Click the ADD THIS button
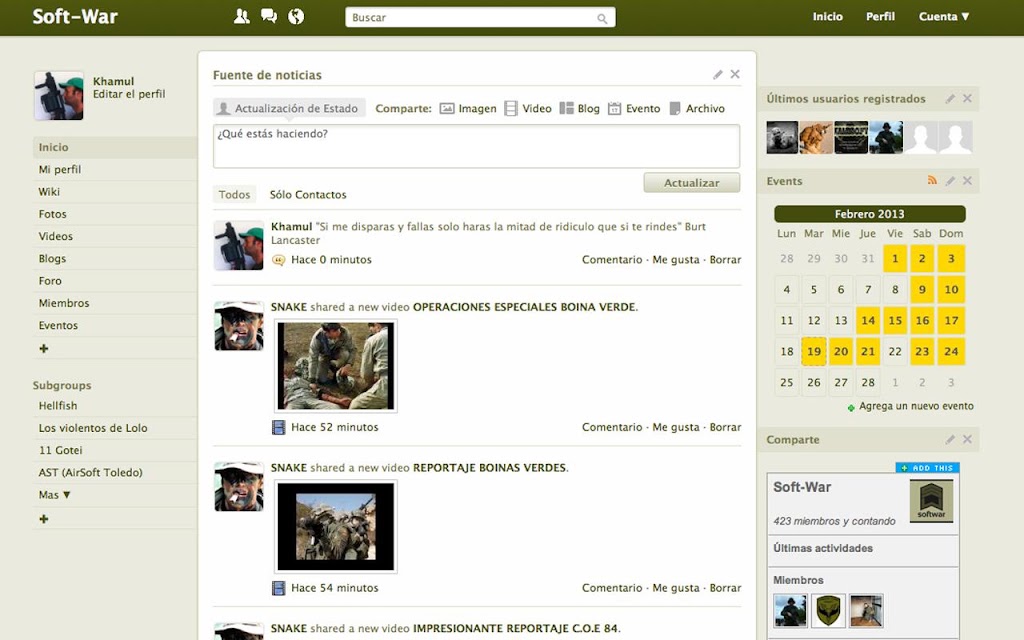The height and width of the screenshot is (640, 1024). coord(927,468)
